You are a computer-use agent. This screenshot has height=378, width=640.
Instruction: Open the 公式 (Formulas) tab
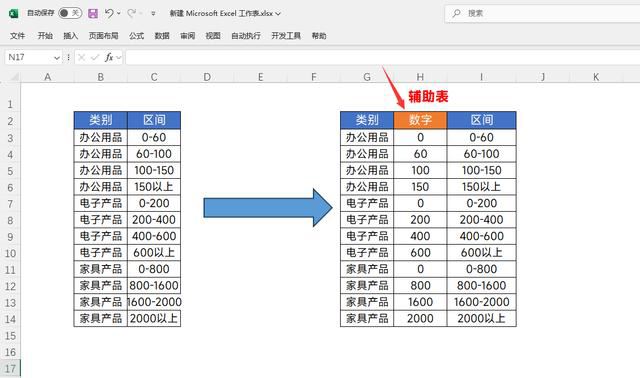pos(136,36)
